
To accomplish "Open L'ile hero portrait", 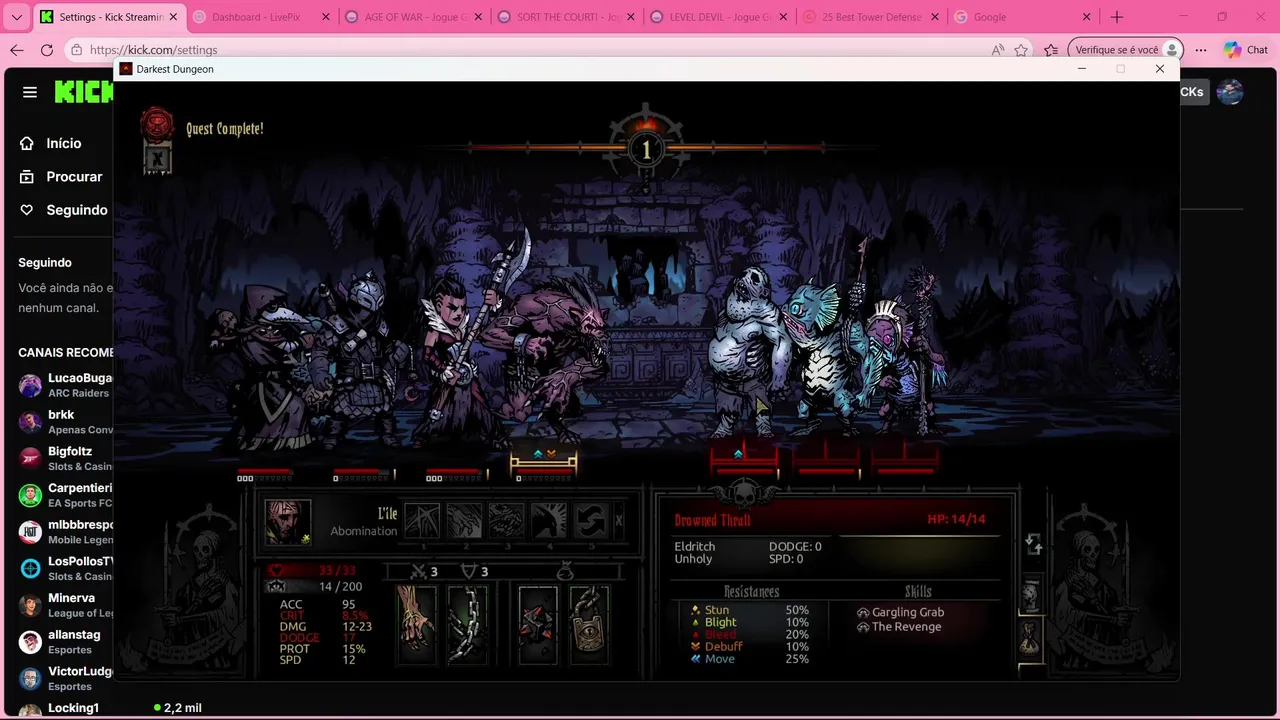I will click(288, 522).
